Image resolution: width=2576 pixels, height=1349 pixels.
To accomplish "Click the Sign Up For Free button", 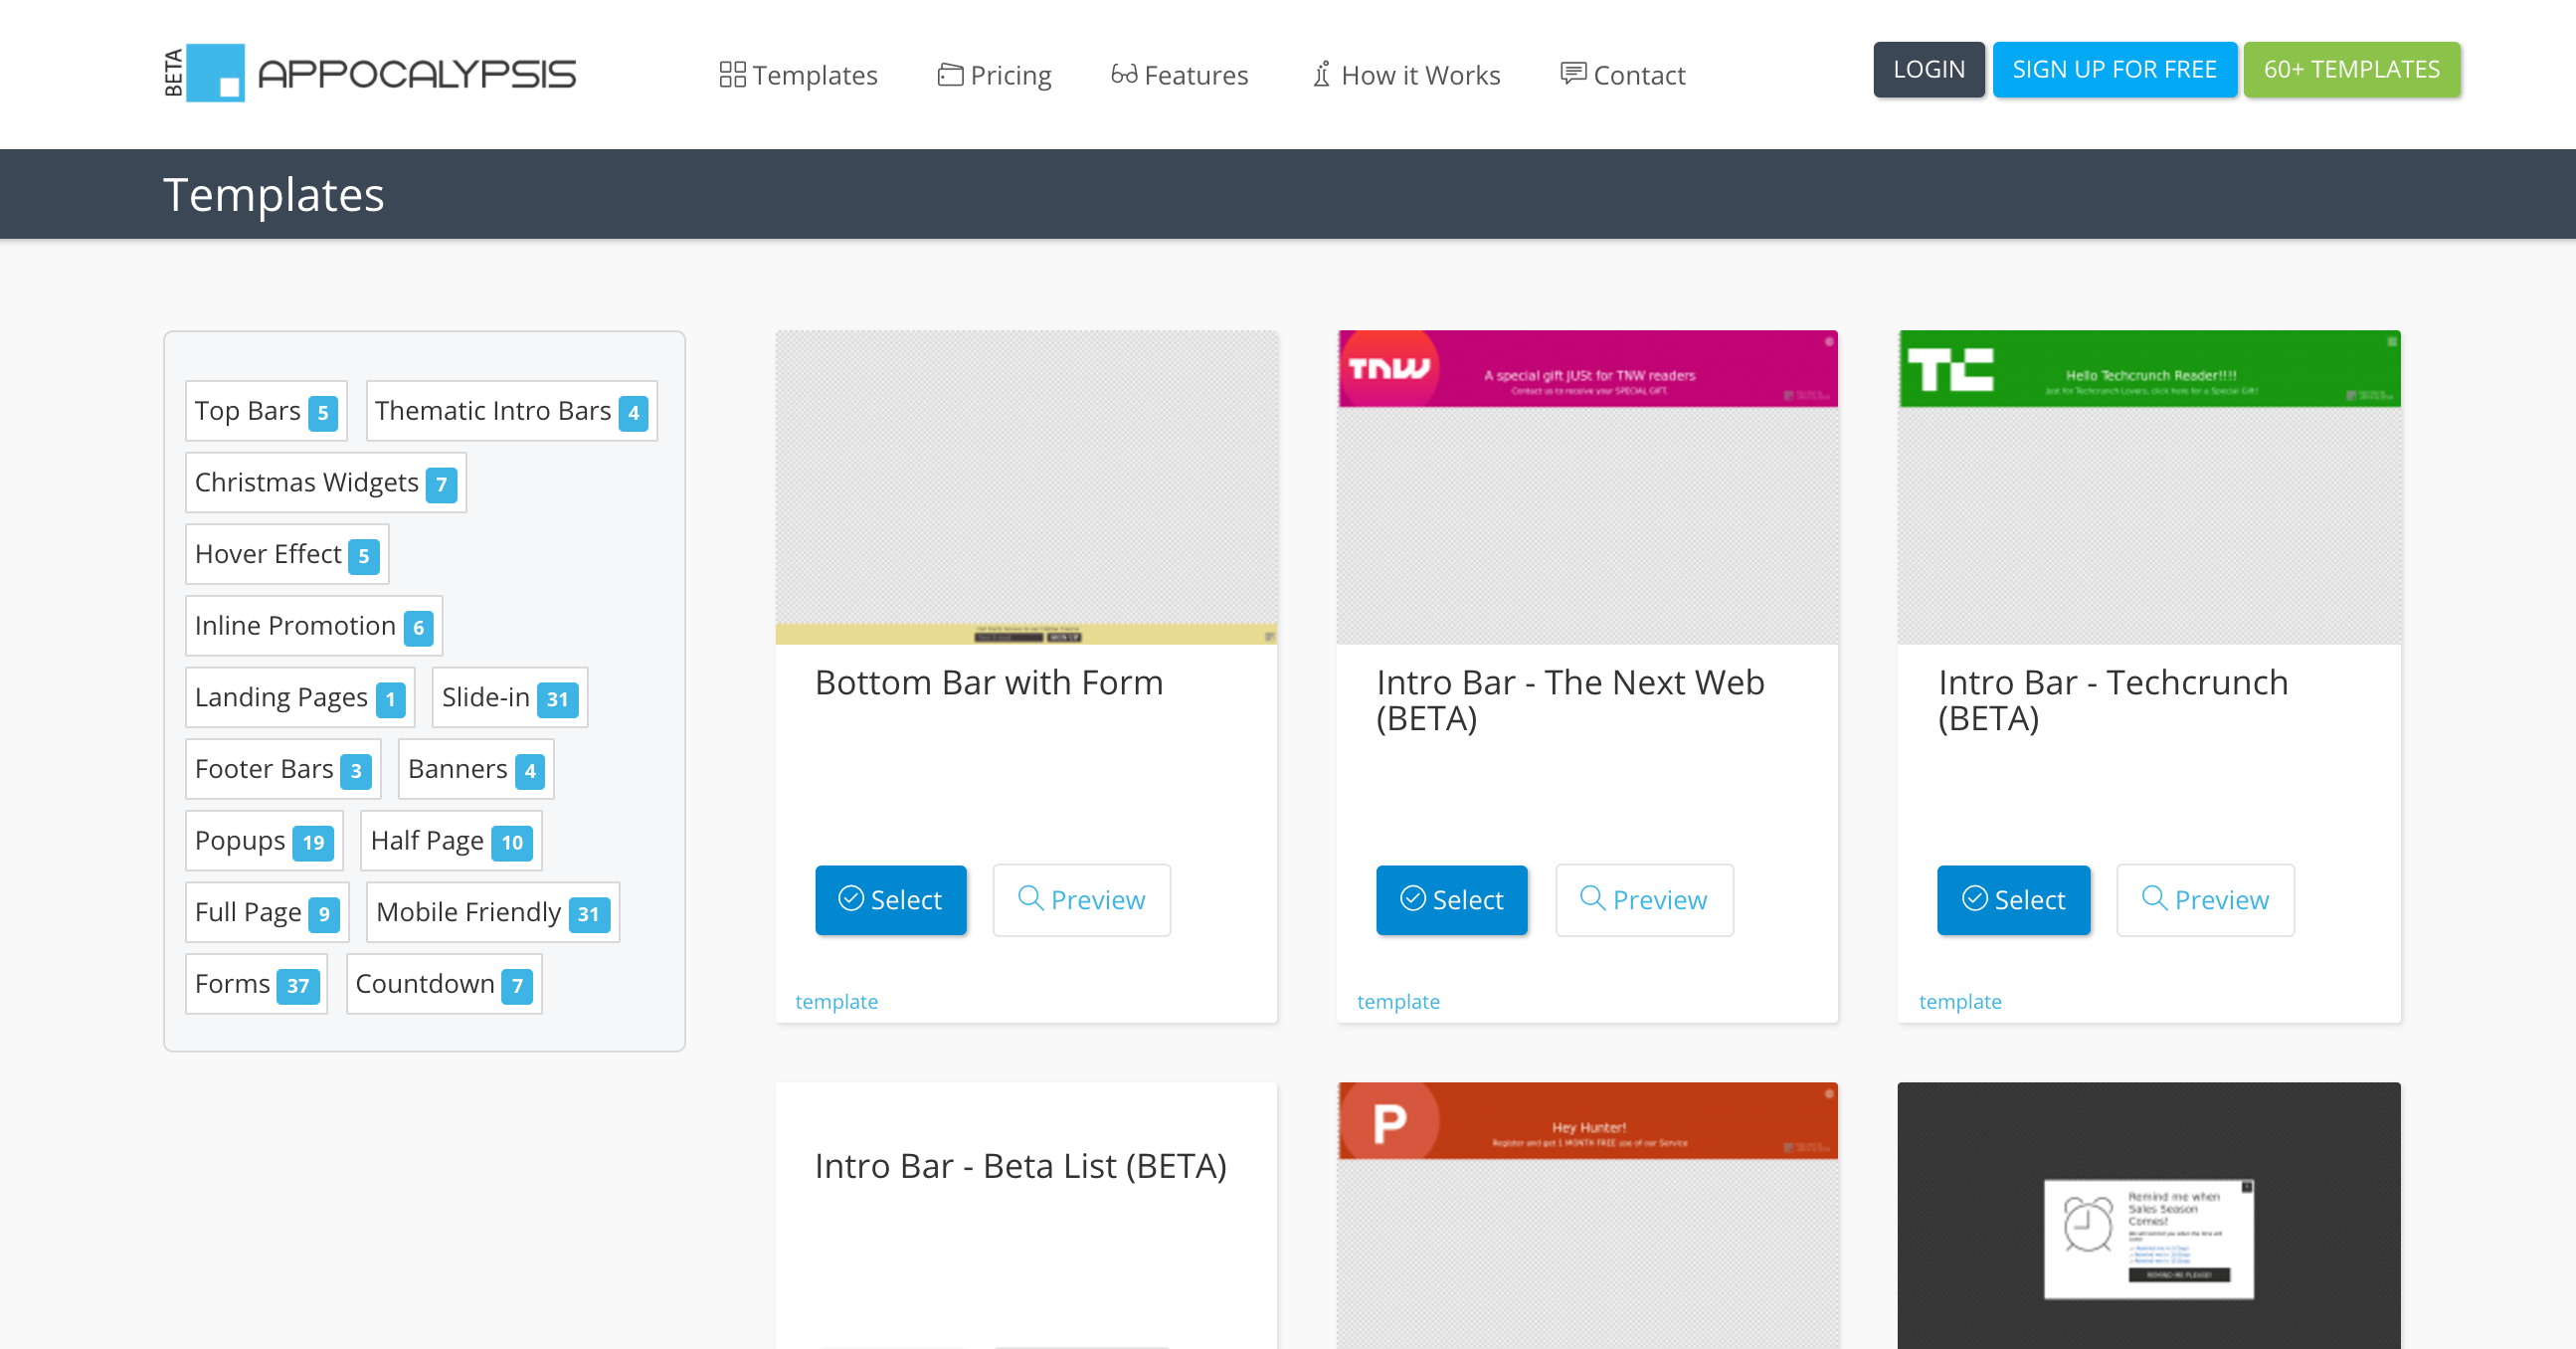I will [x=2113, y=69].
